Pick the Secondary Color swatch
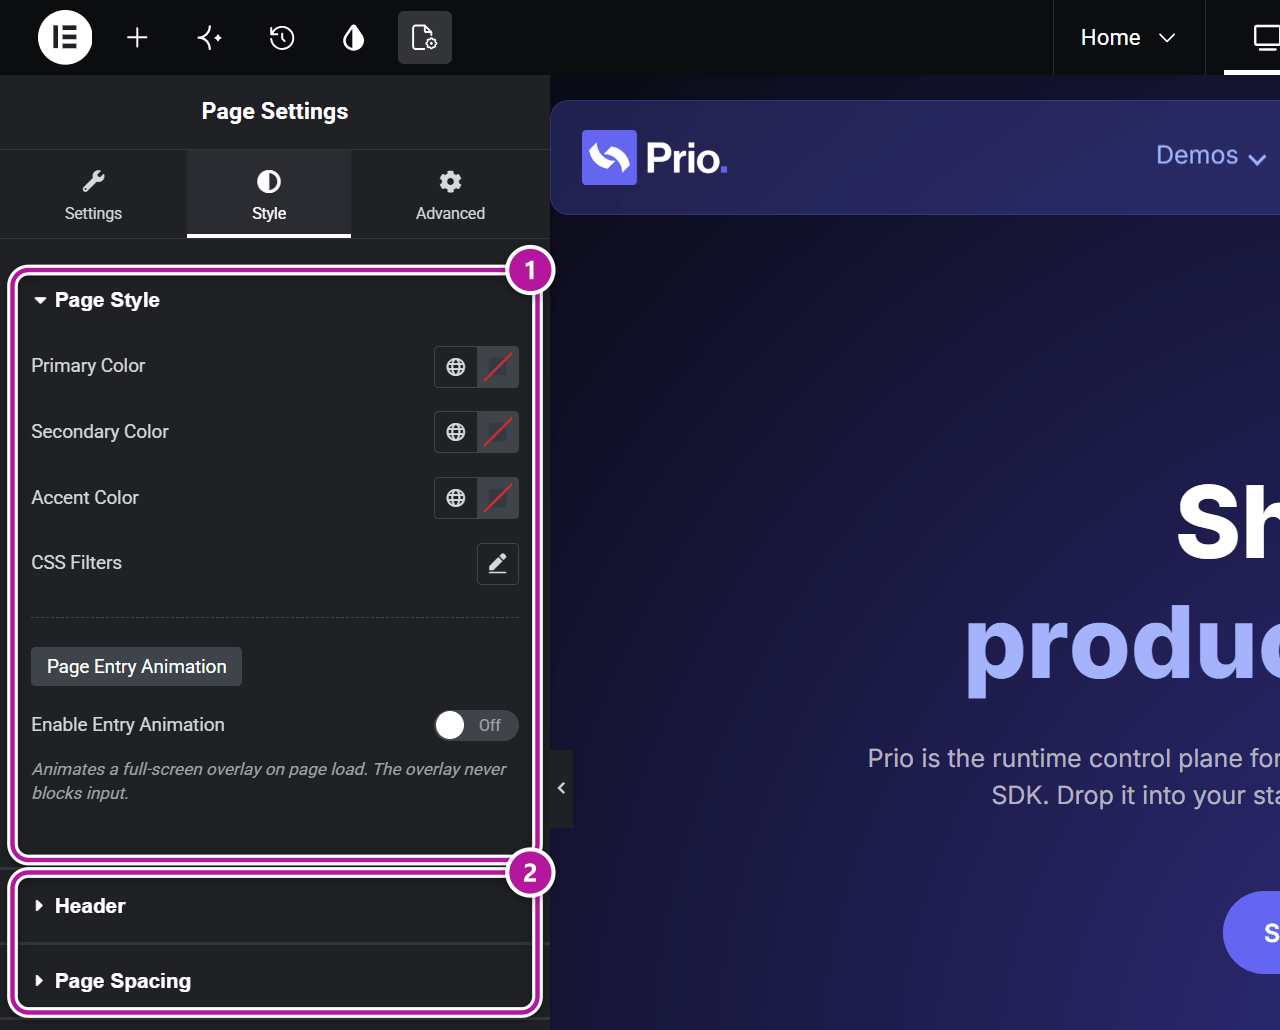This screenshot has height=1030, width=1280. tap(498, 432)
